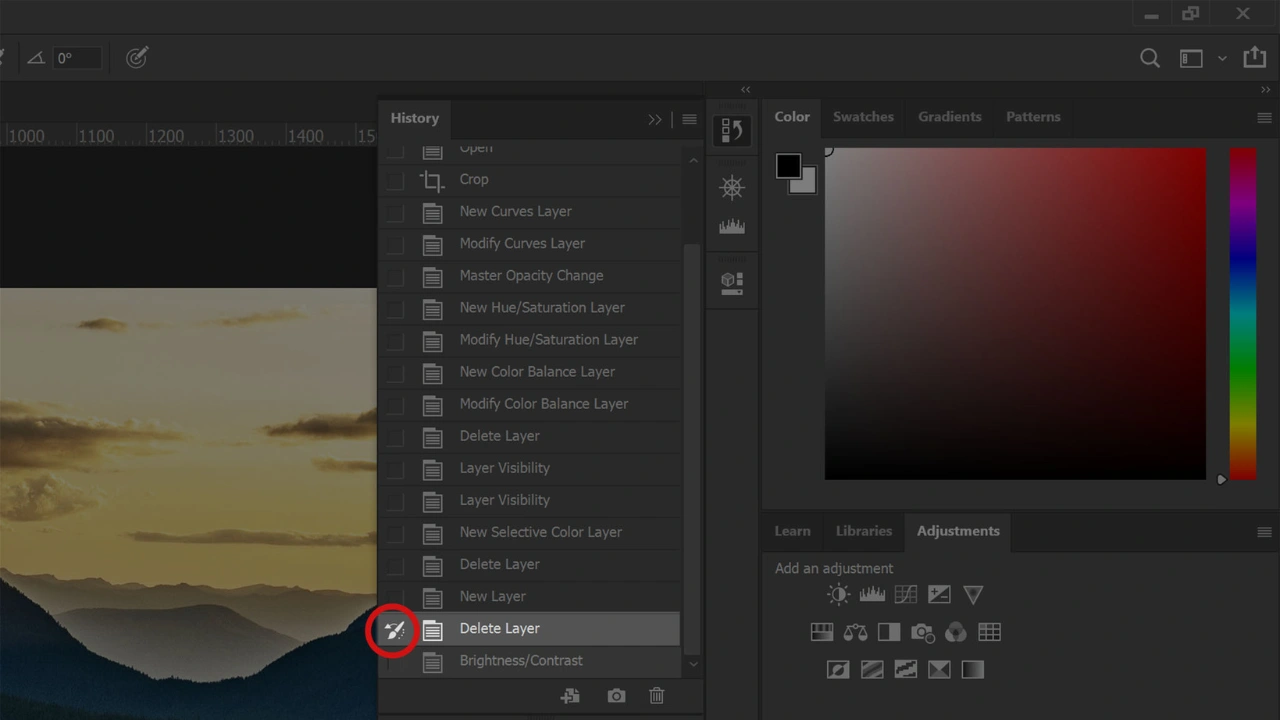Enable history state marker beside New Layer

394,596
